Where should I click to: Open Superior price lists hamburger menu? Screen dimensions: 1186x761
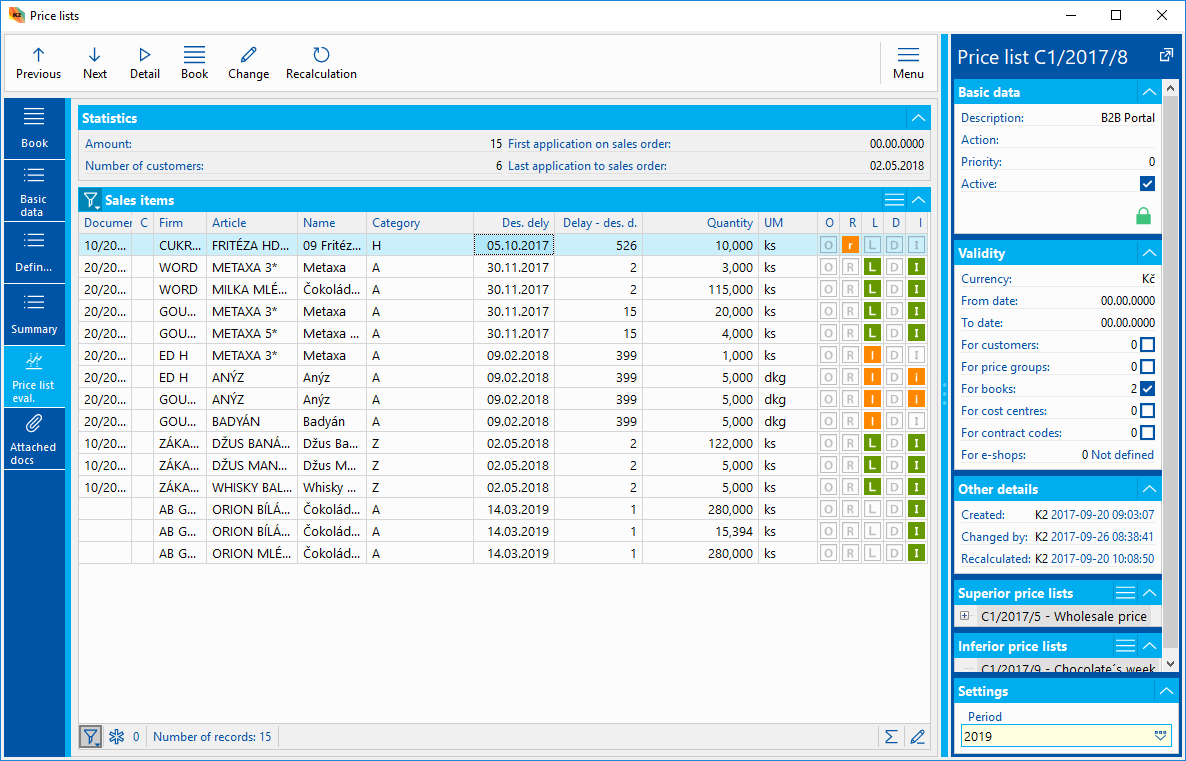pos(1125,592)
